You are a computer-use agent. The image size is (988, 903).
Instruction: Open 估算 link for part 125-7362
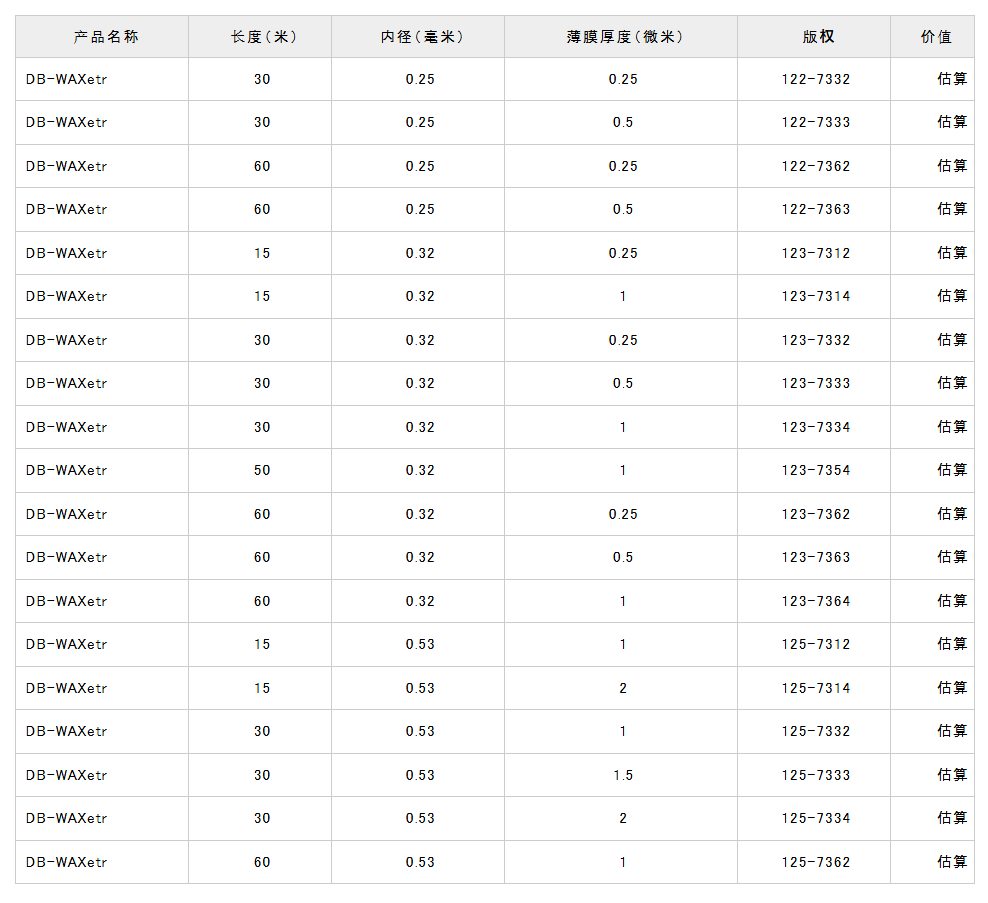click(x=951, y=862)
